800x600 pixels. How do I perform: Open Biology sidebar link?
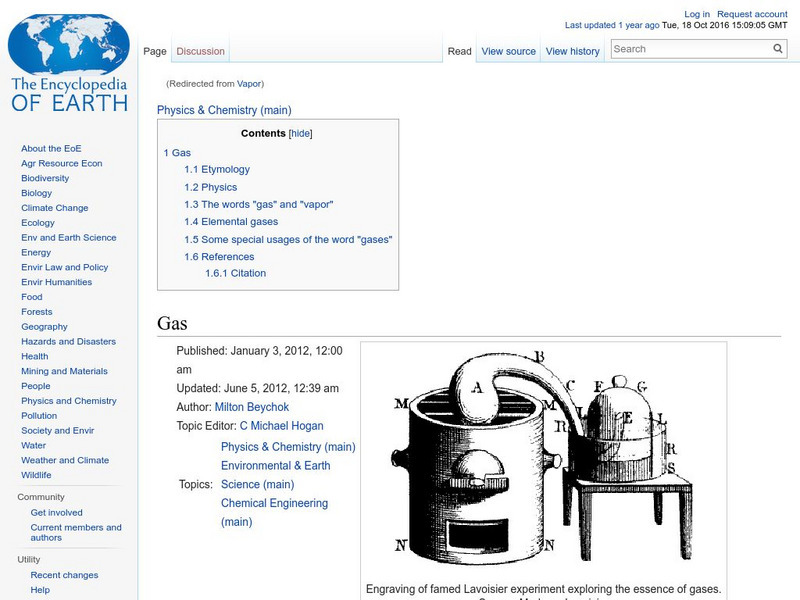pos(36,193)
